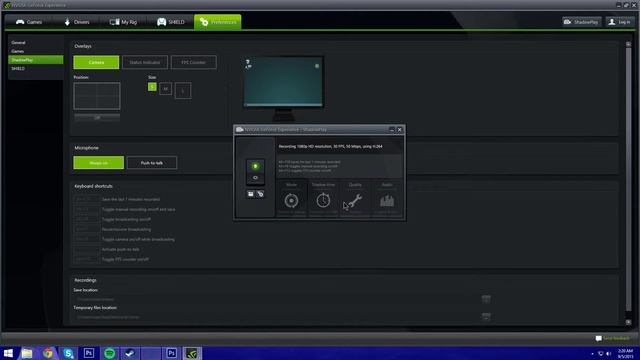Click the overlay Position grid
The height and width of the screenshot is (360, 640).
tap(97, 96)
